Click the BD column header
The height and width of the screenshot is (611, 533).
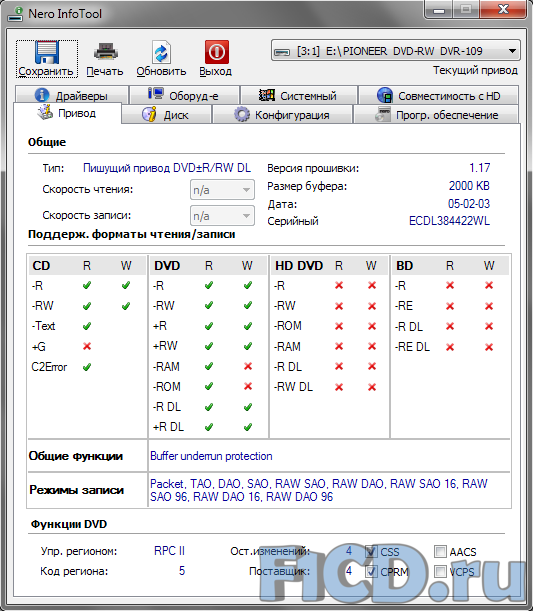pos(404,266)
